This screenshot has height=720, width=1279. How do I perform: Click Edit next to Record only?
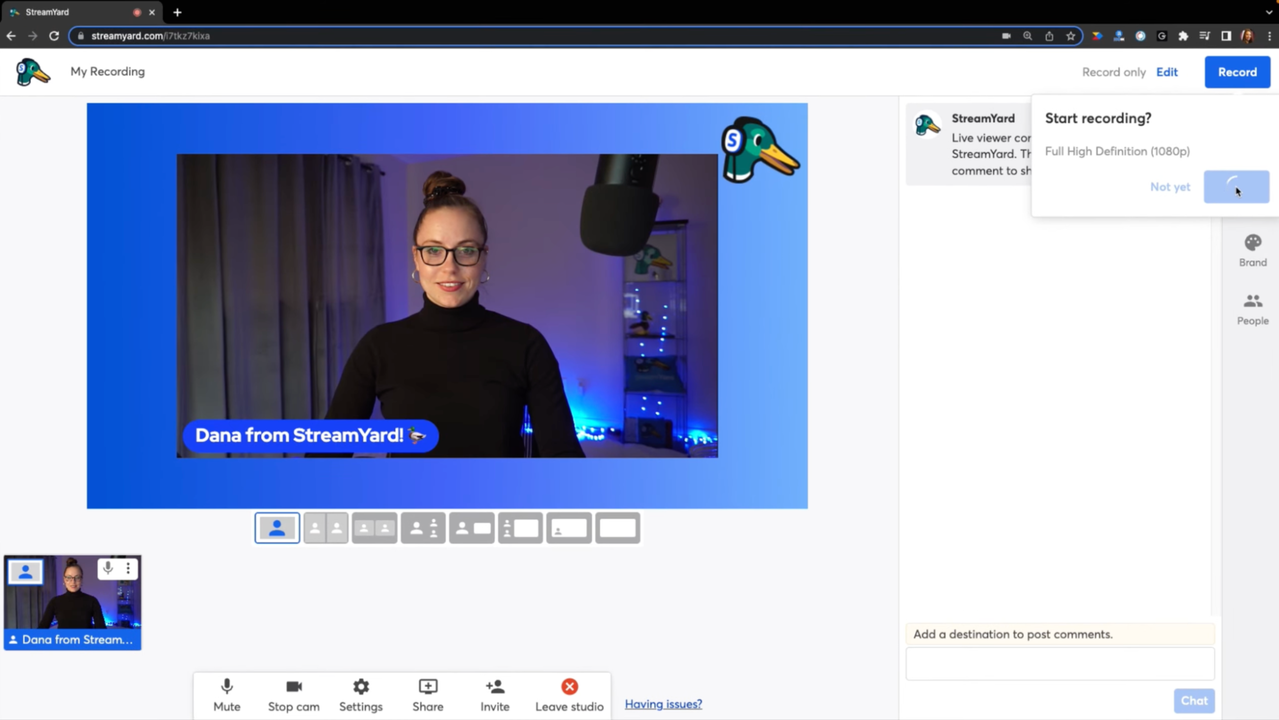1167,72
